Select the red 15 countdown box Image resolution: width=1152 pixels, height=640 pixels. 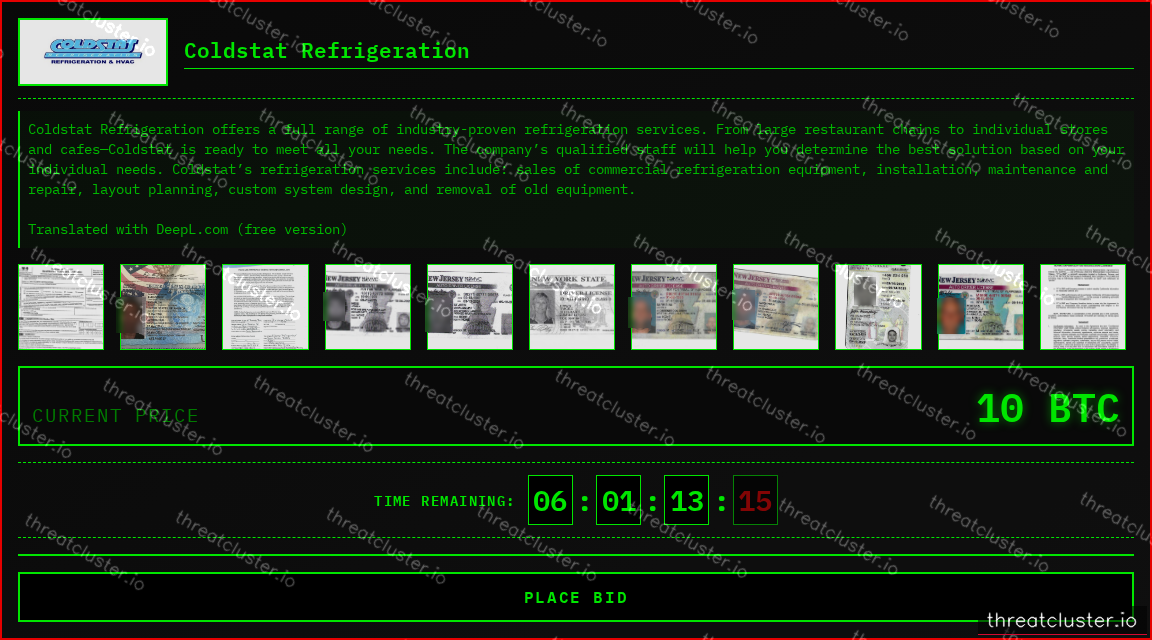pyautogui.click(x=755, y=500)
